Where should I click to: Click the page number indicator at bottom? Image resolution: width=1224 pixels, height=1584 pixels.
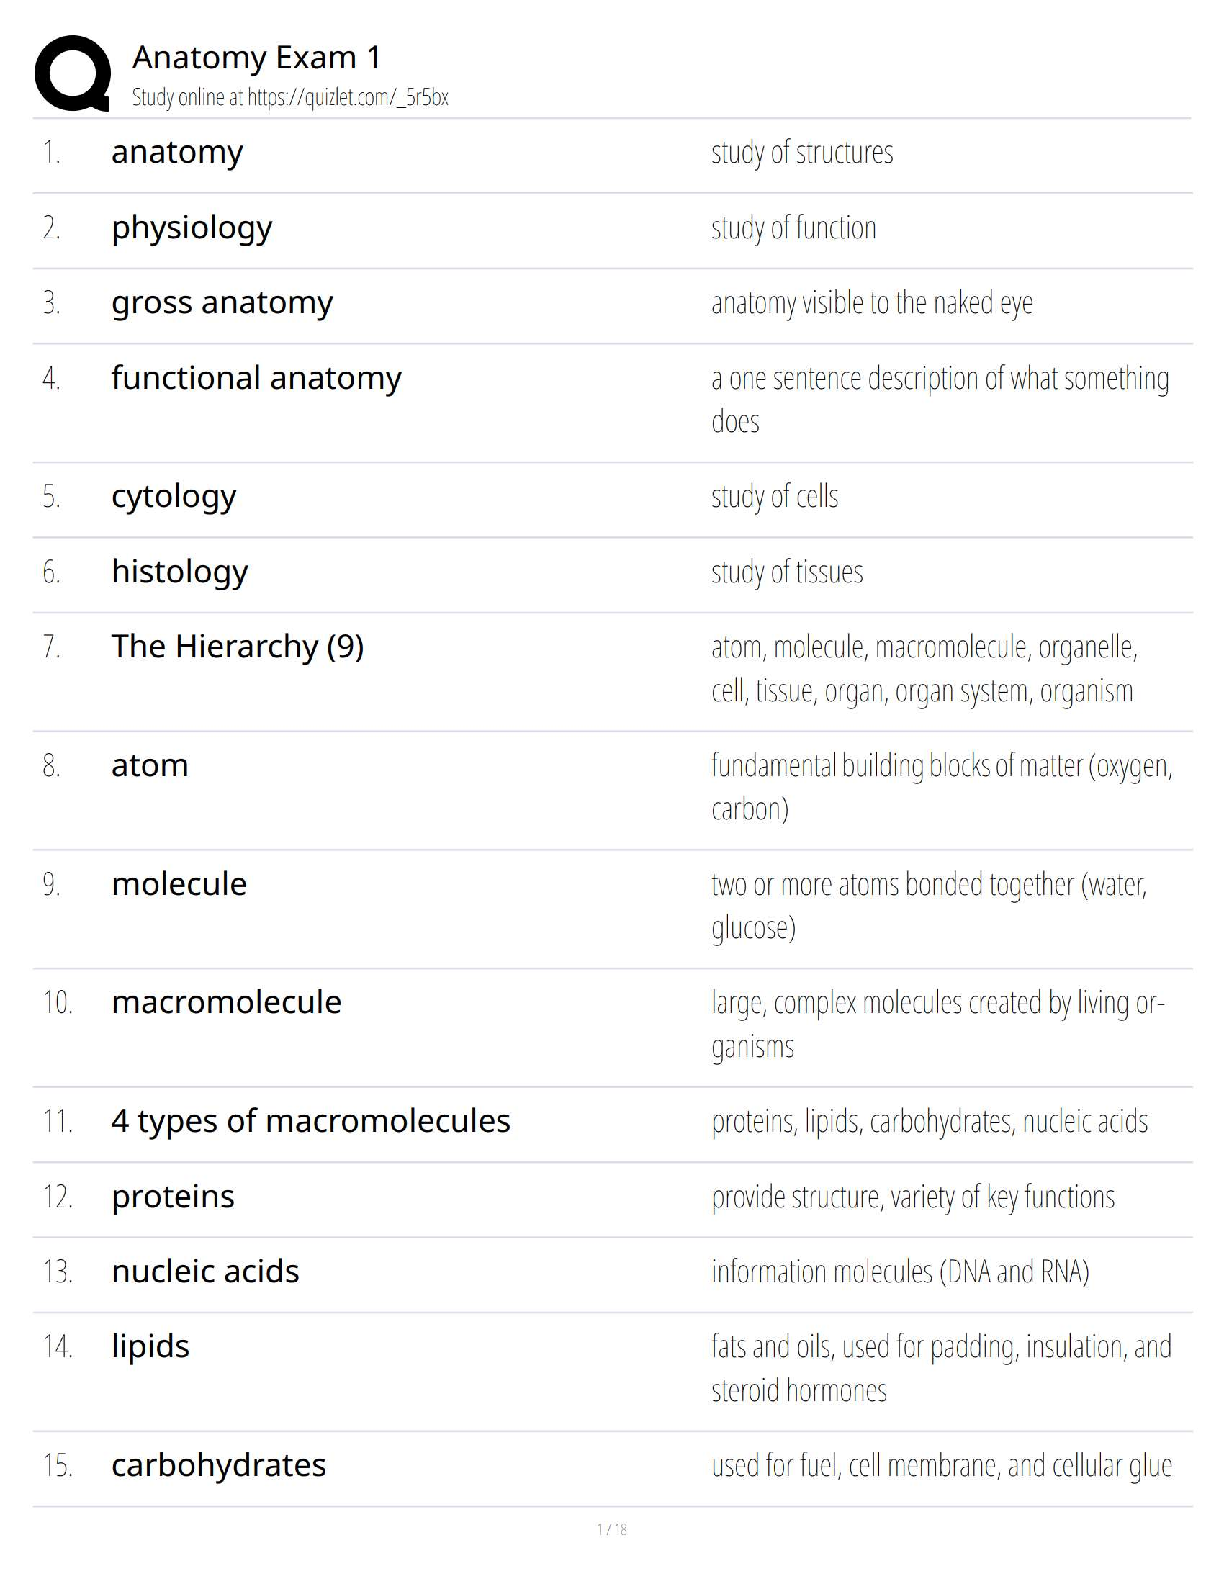[x=612, y=1529]
